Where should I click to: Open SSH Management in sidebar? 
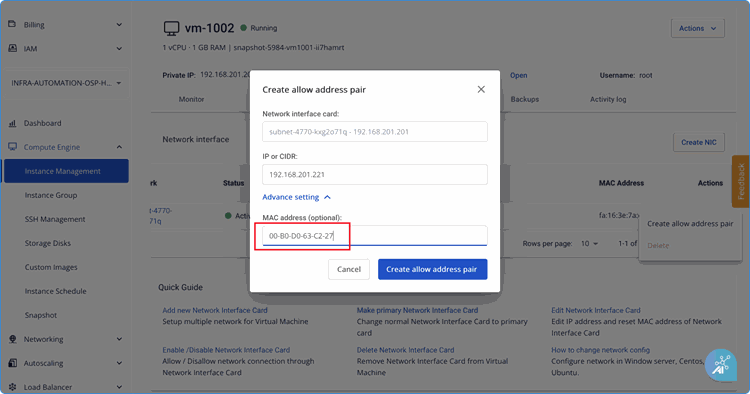click(55, 219)
